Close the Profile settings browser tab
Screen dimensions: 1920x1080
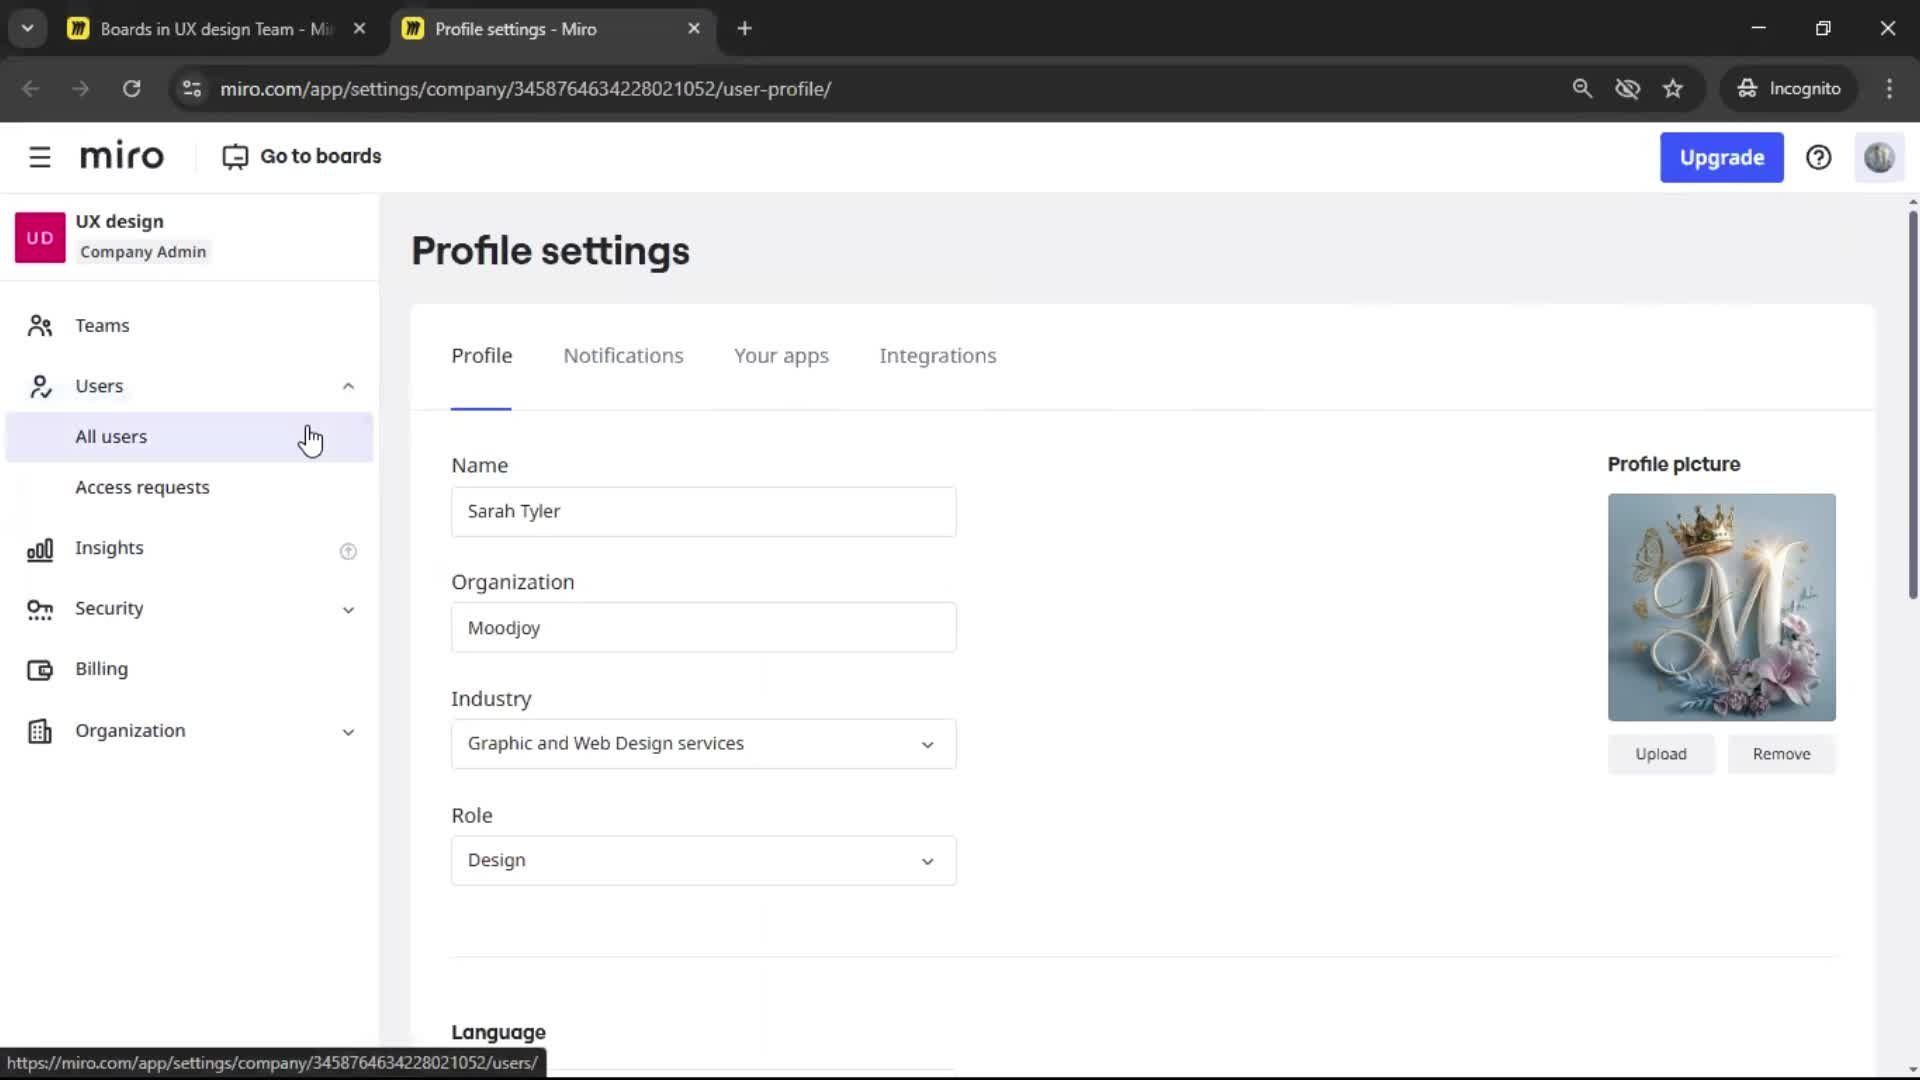(694, 29)
